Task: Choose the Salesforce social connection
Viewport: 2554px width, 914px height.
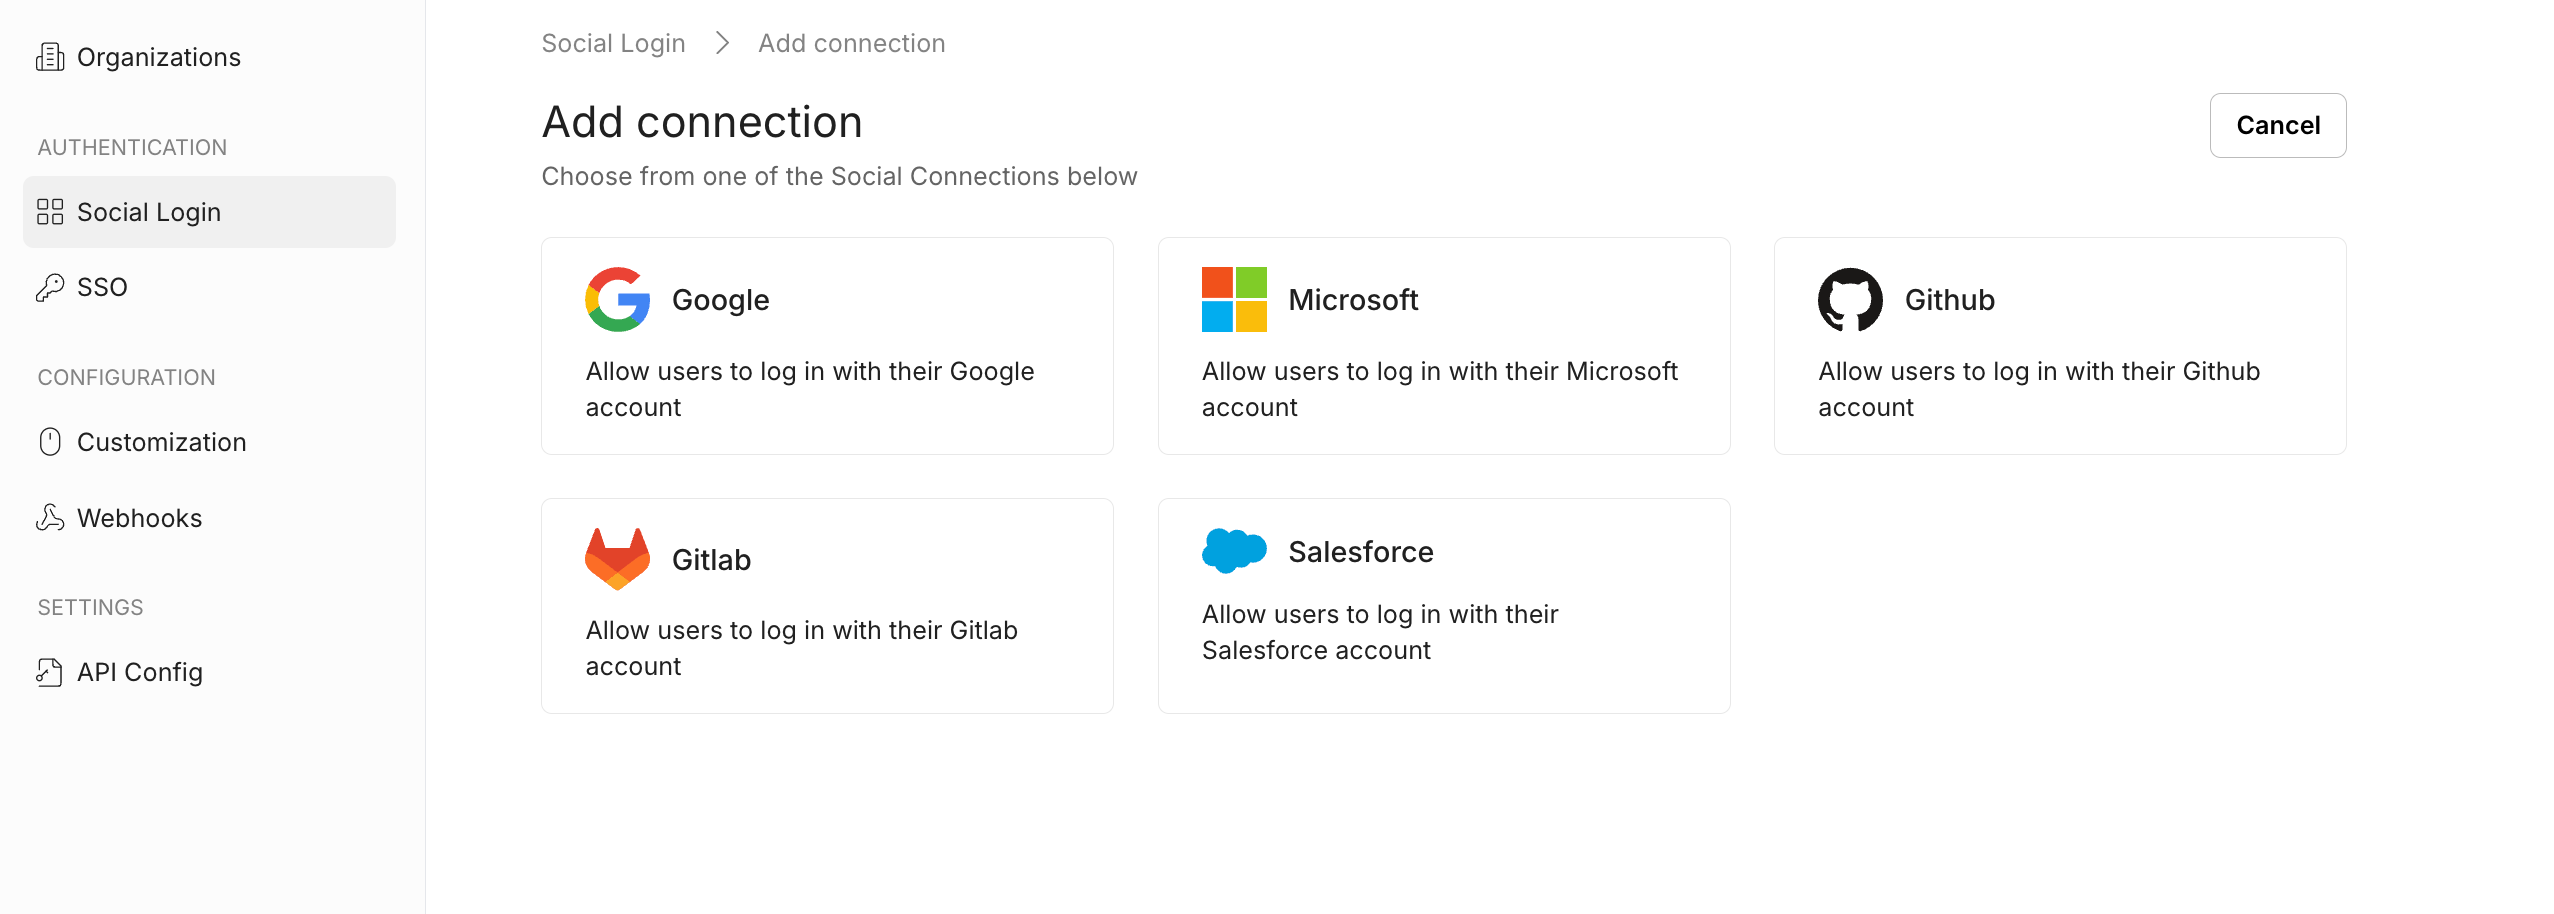Action: pos(1443,605)
